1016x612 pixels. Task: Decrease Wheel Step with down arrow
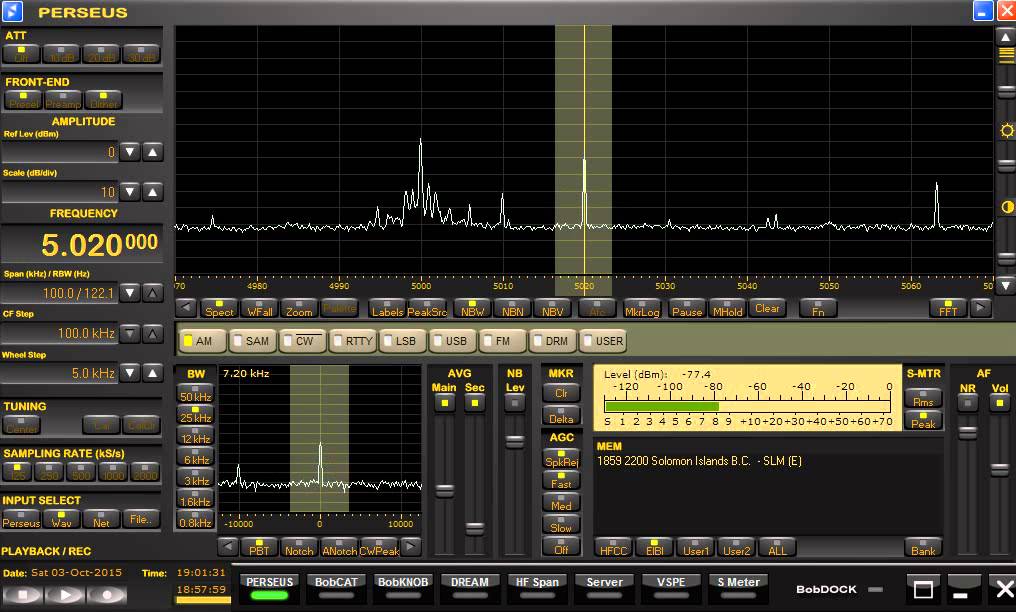click(x=130, y=373)
